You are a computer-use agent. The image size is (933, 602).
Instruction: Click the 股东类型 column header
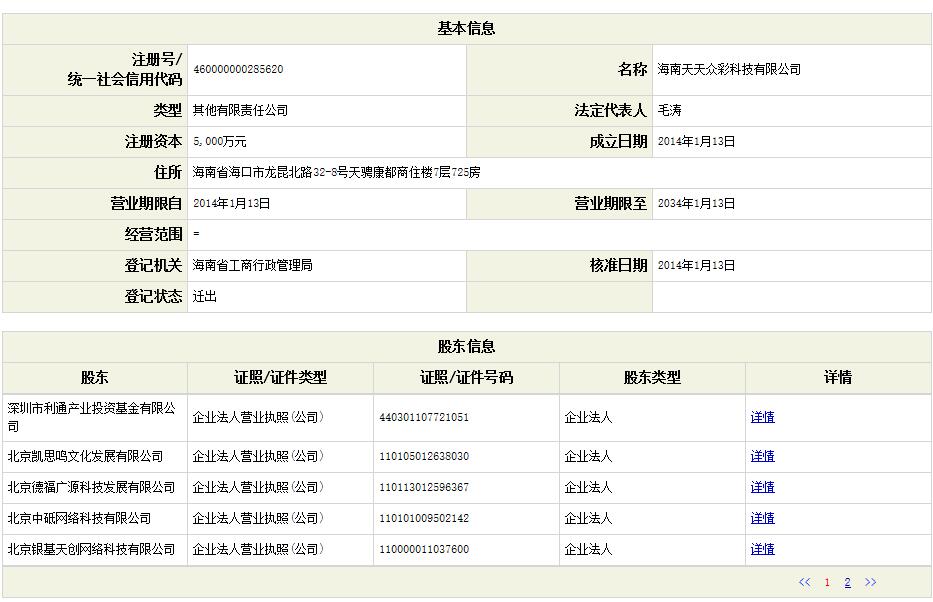coord(652,378)
